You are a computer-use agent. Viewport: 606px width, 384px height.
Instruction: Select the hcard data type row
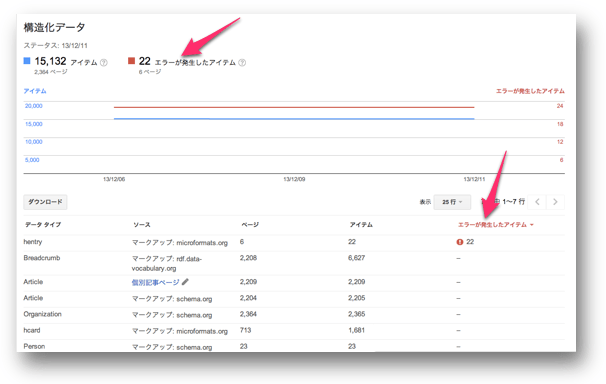[x=294, y=331]
